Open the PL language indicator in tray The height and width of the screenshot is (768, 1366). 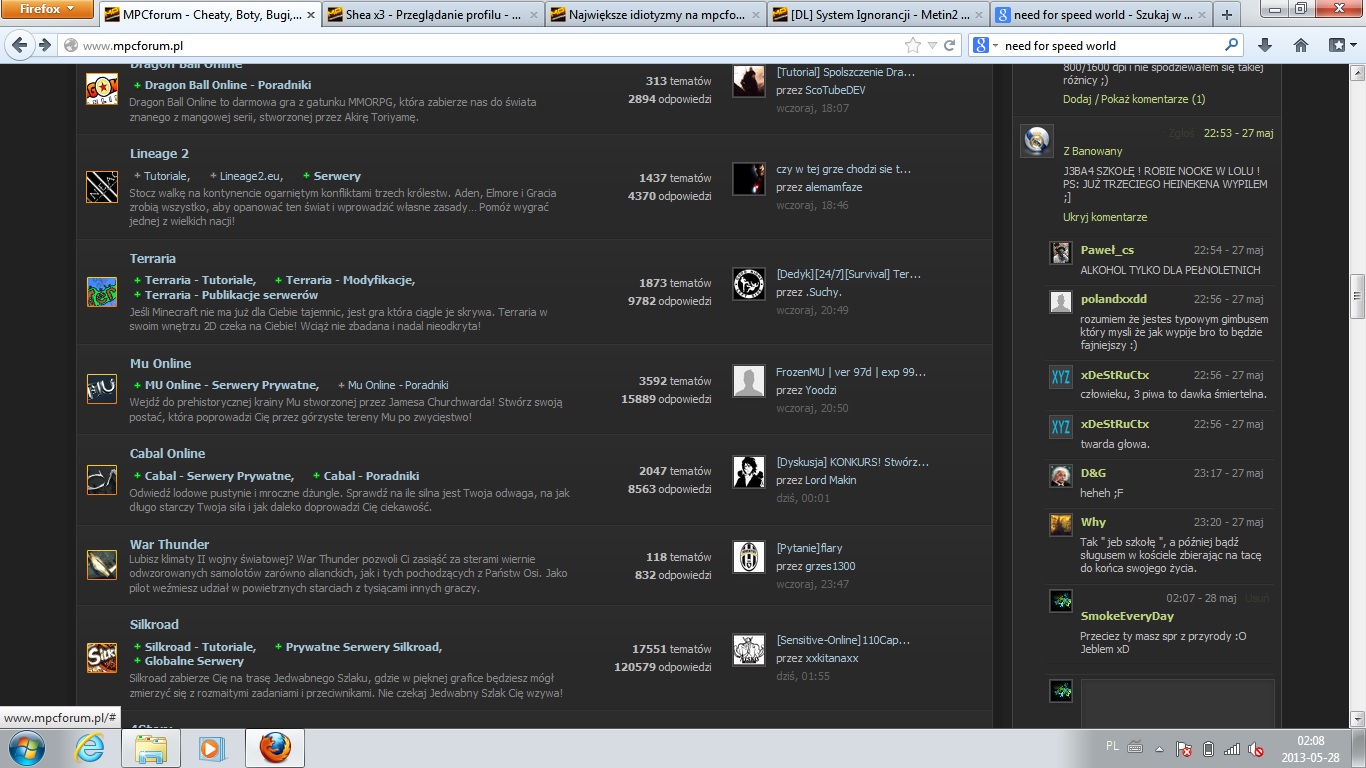tap(1113, 746)
